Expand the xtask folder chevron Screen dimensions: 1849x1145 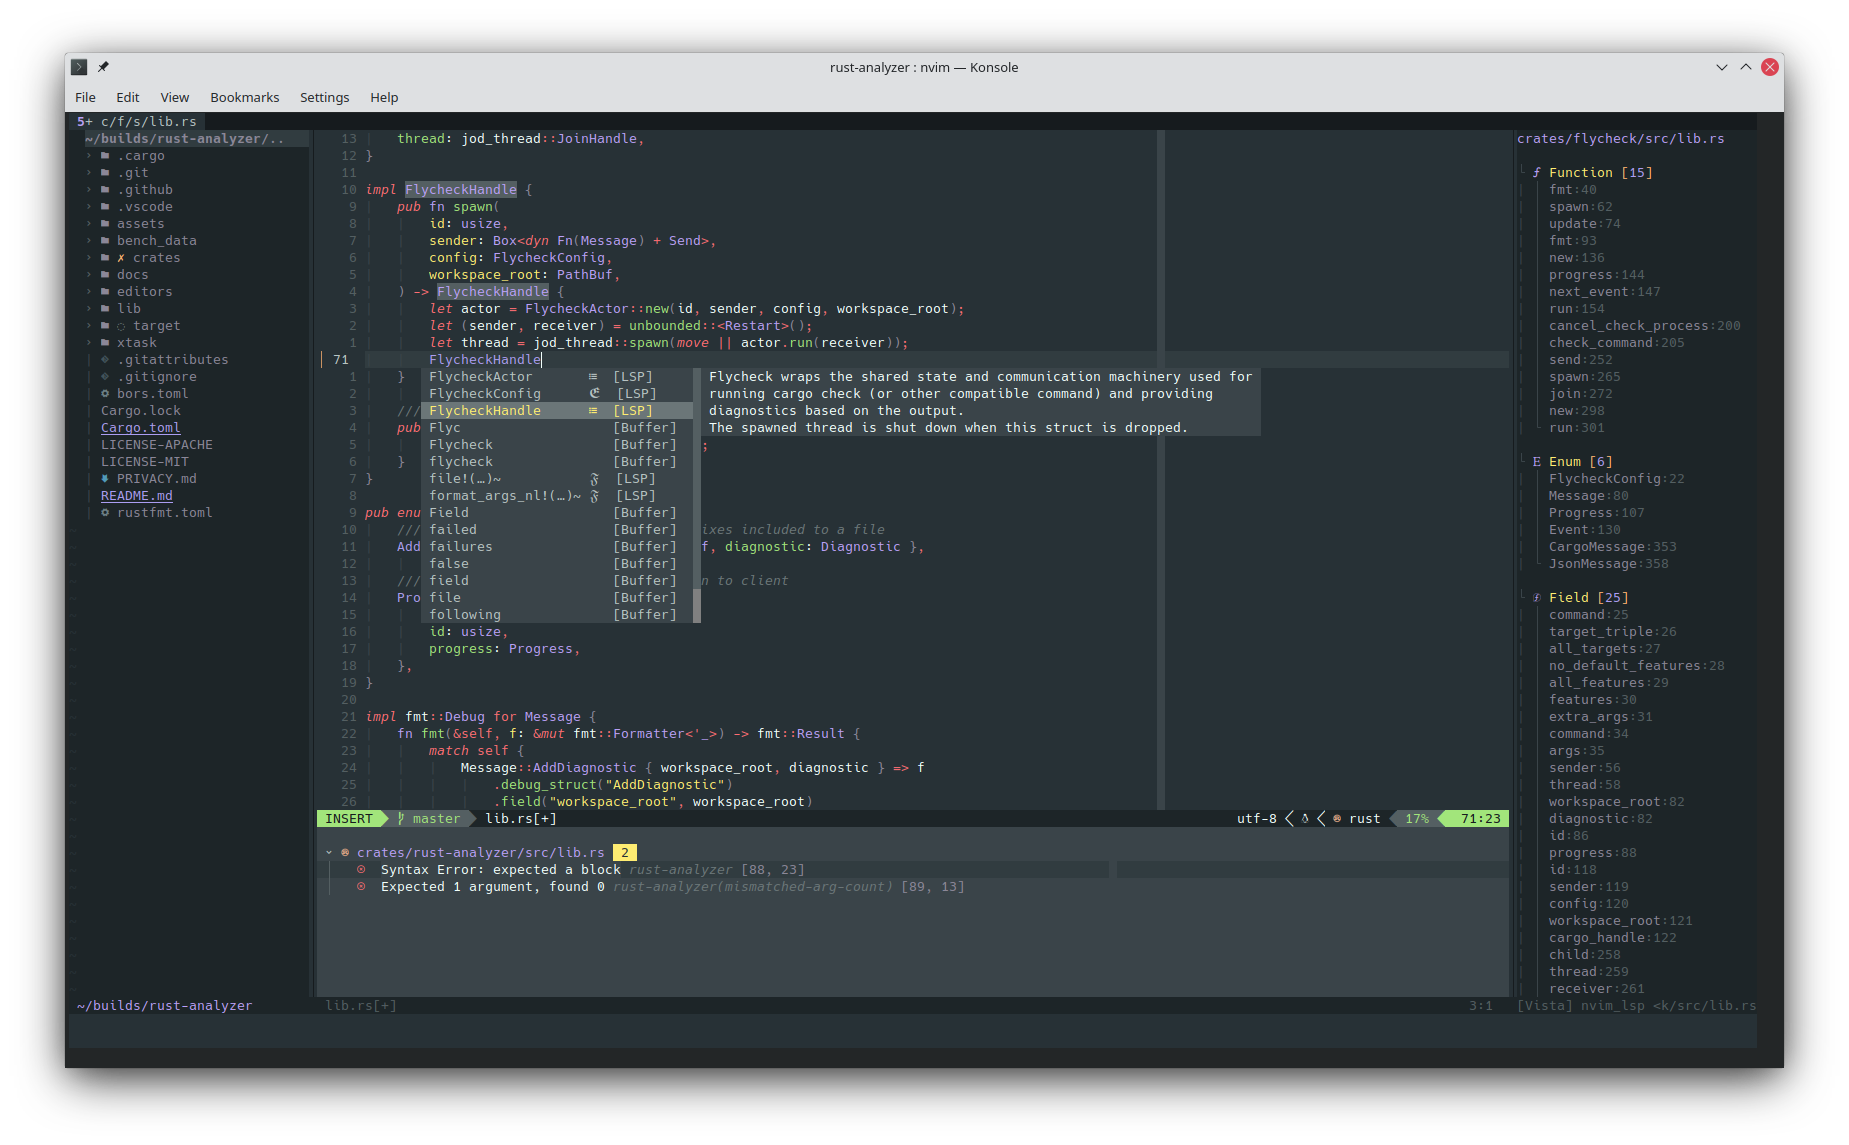pos(89,343)
